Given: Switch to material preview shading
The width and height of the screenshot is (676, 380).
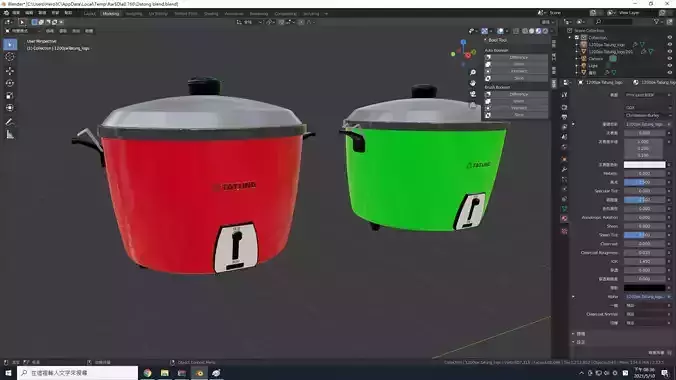Looking at the screenshot, I should (538, 31).
